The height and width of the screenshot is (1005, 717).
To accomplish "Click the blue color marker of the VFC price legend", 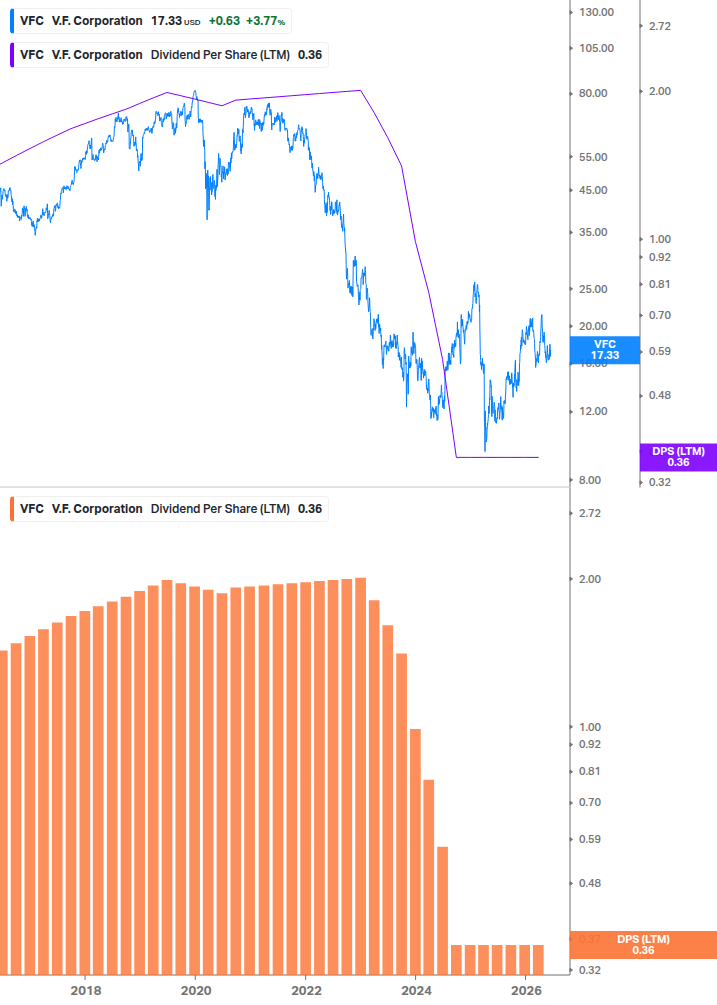I will pyautogui.click(x=12, y=21).
